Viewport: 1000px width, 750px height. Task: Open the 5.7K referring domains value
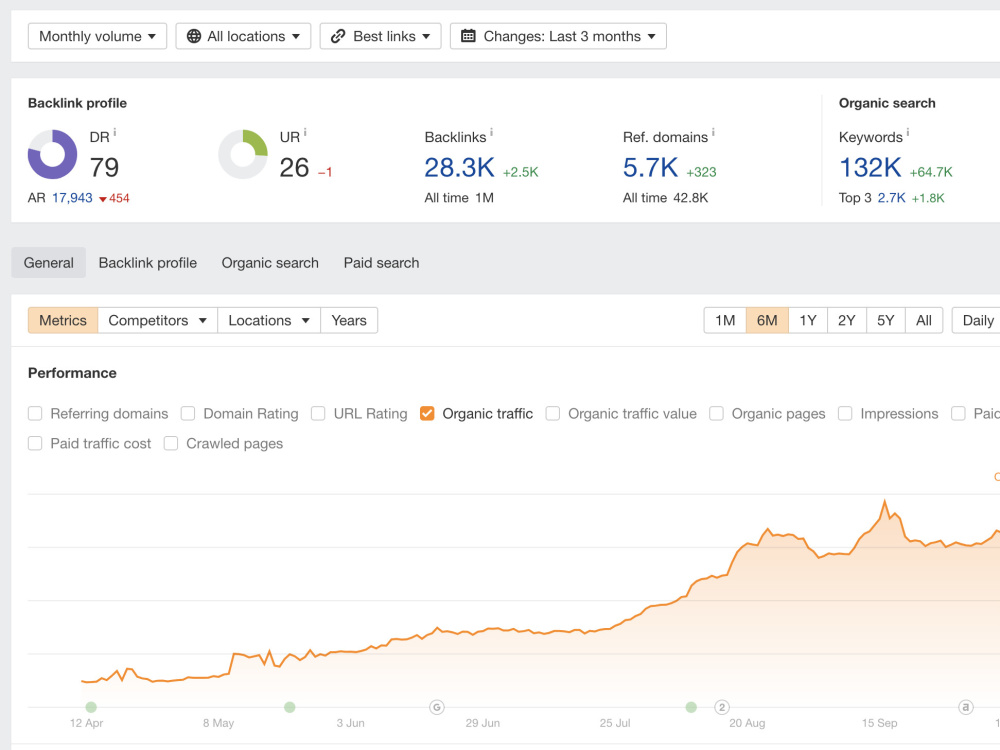pyautogui.click(x=650, y=168)
